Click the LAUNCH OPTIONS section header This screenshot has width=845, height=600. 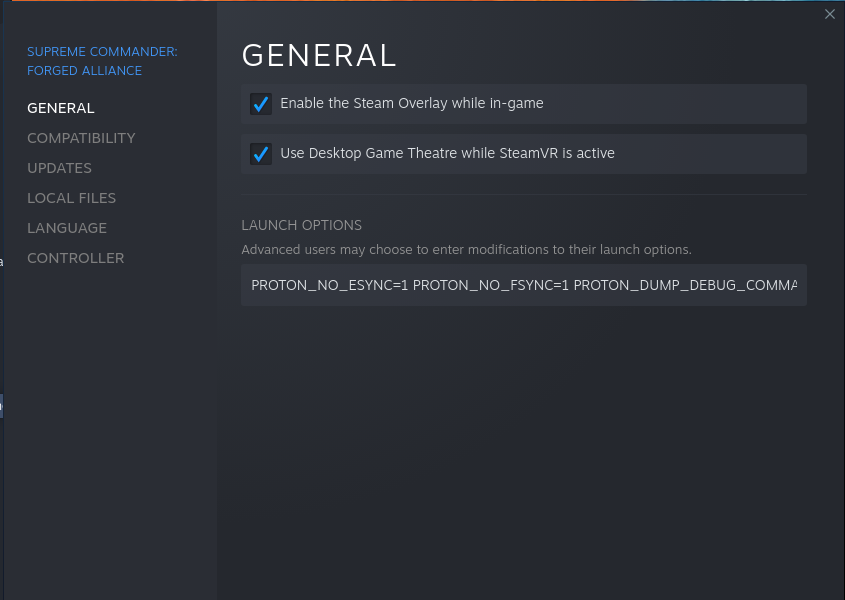click(x=302, y=225)
